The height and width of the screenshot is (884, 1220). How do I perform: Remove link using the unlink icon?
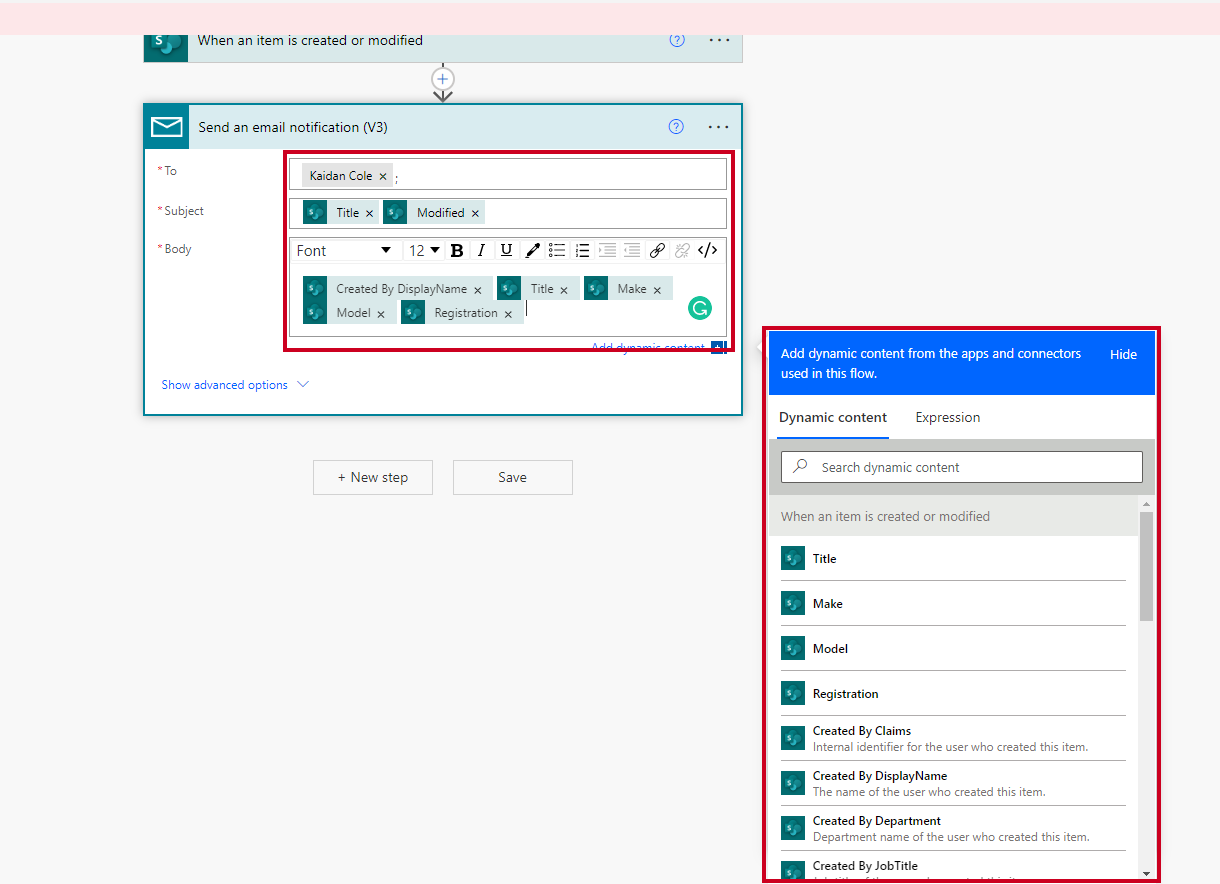[682, 250]
